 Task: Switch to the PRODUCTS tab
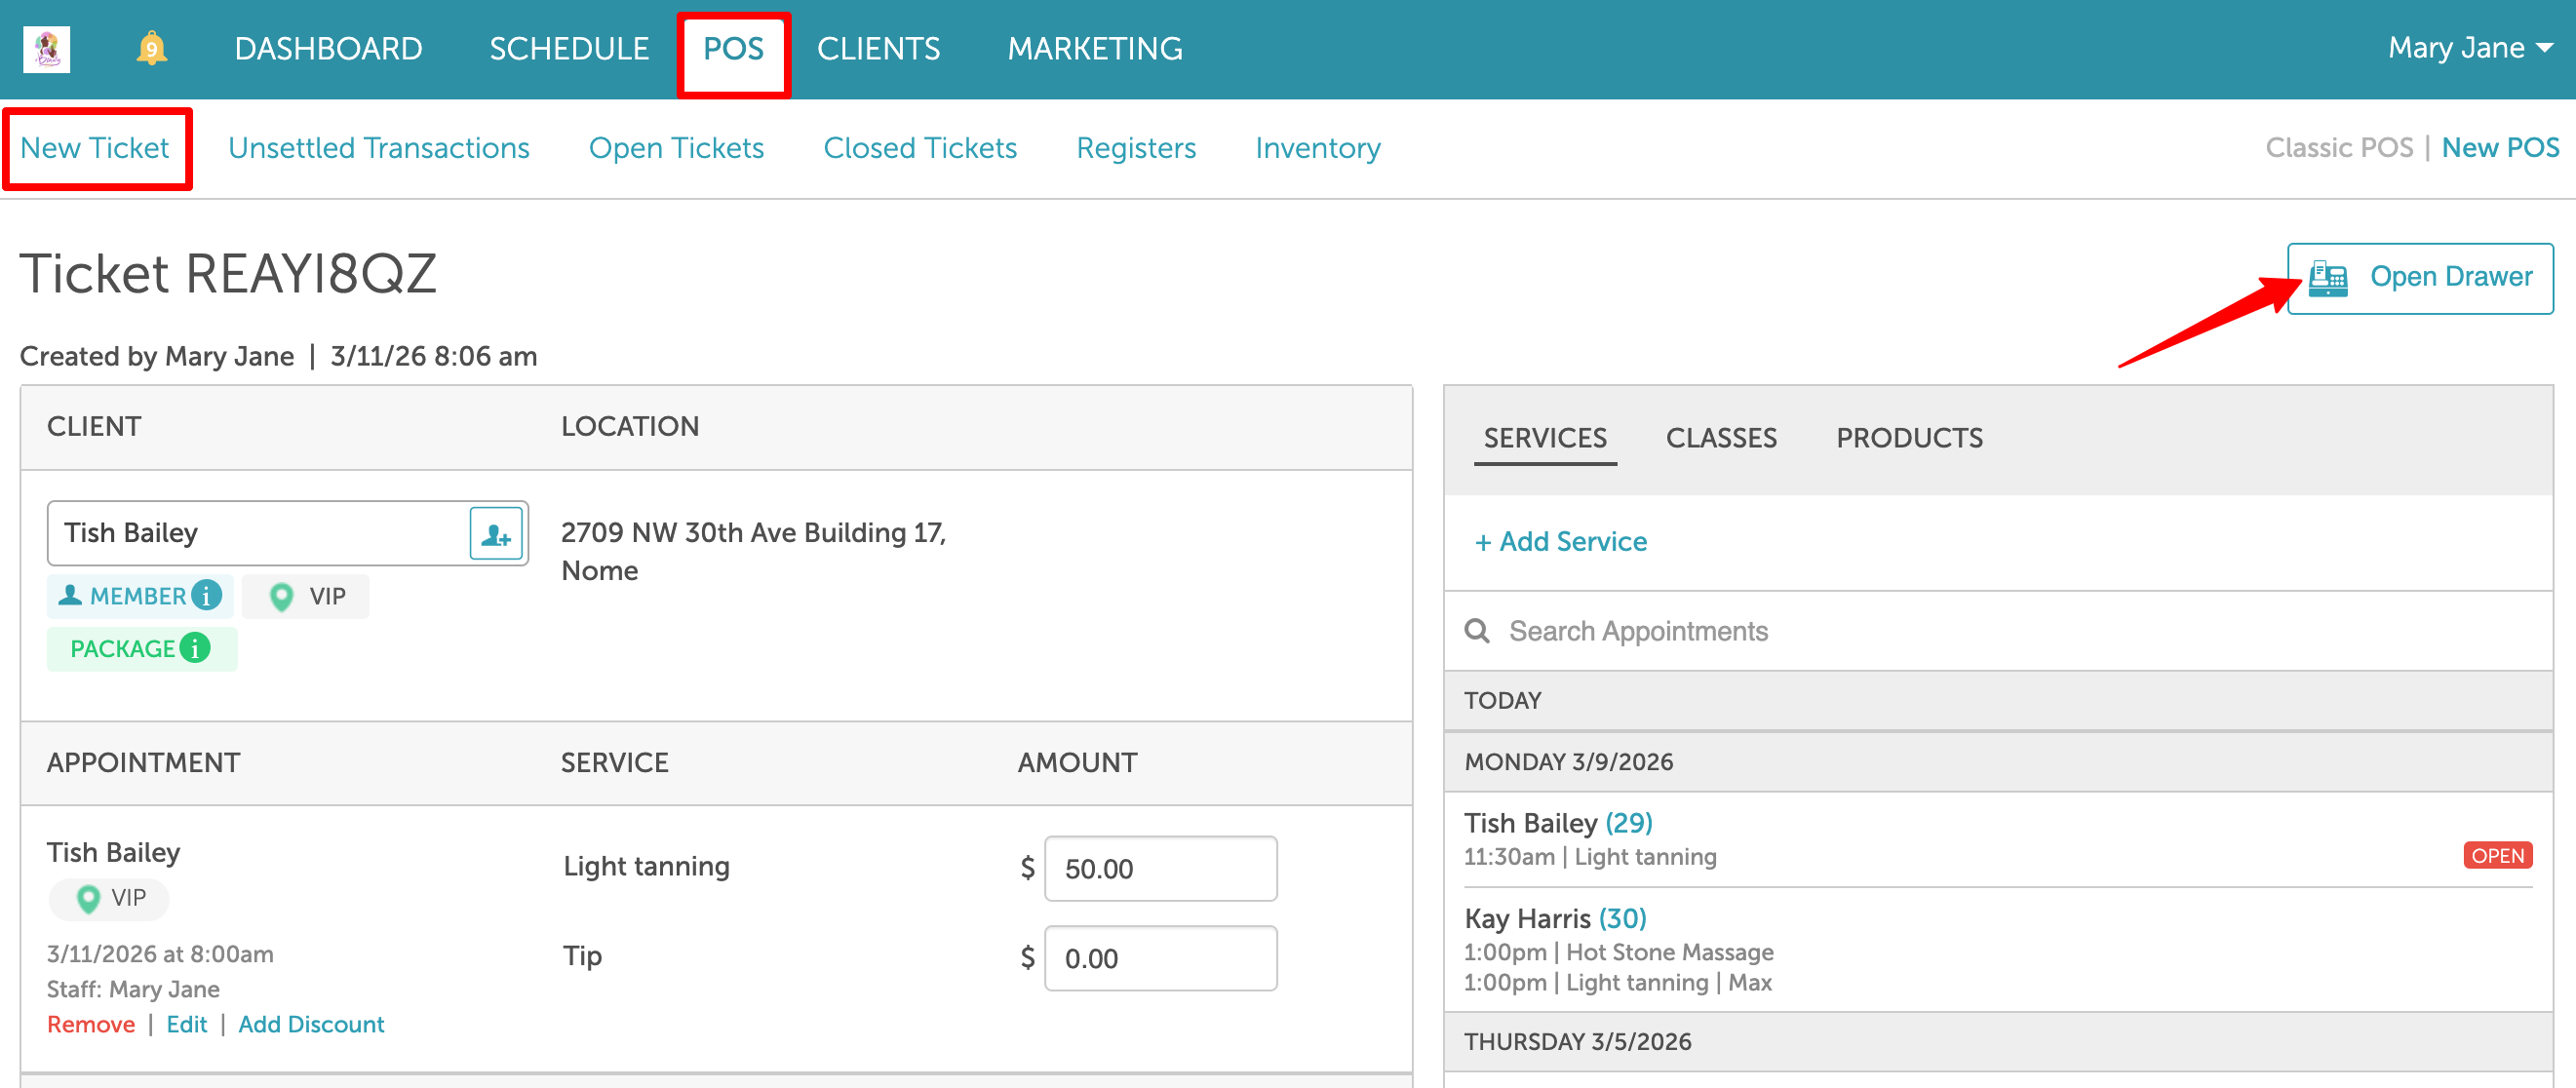[1909, 438]
